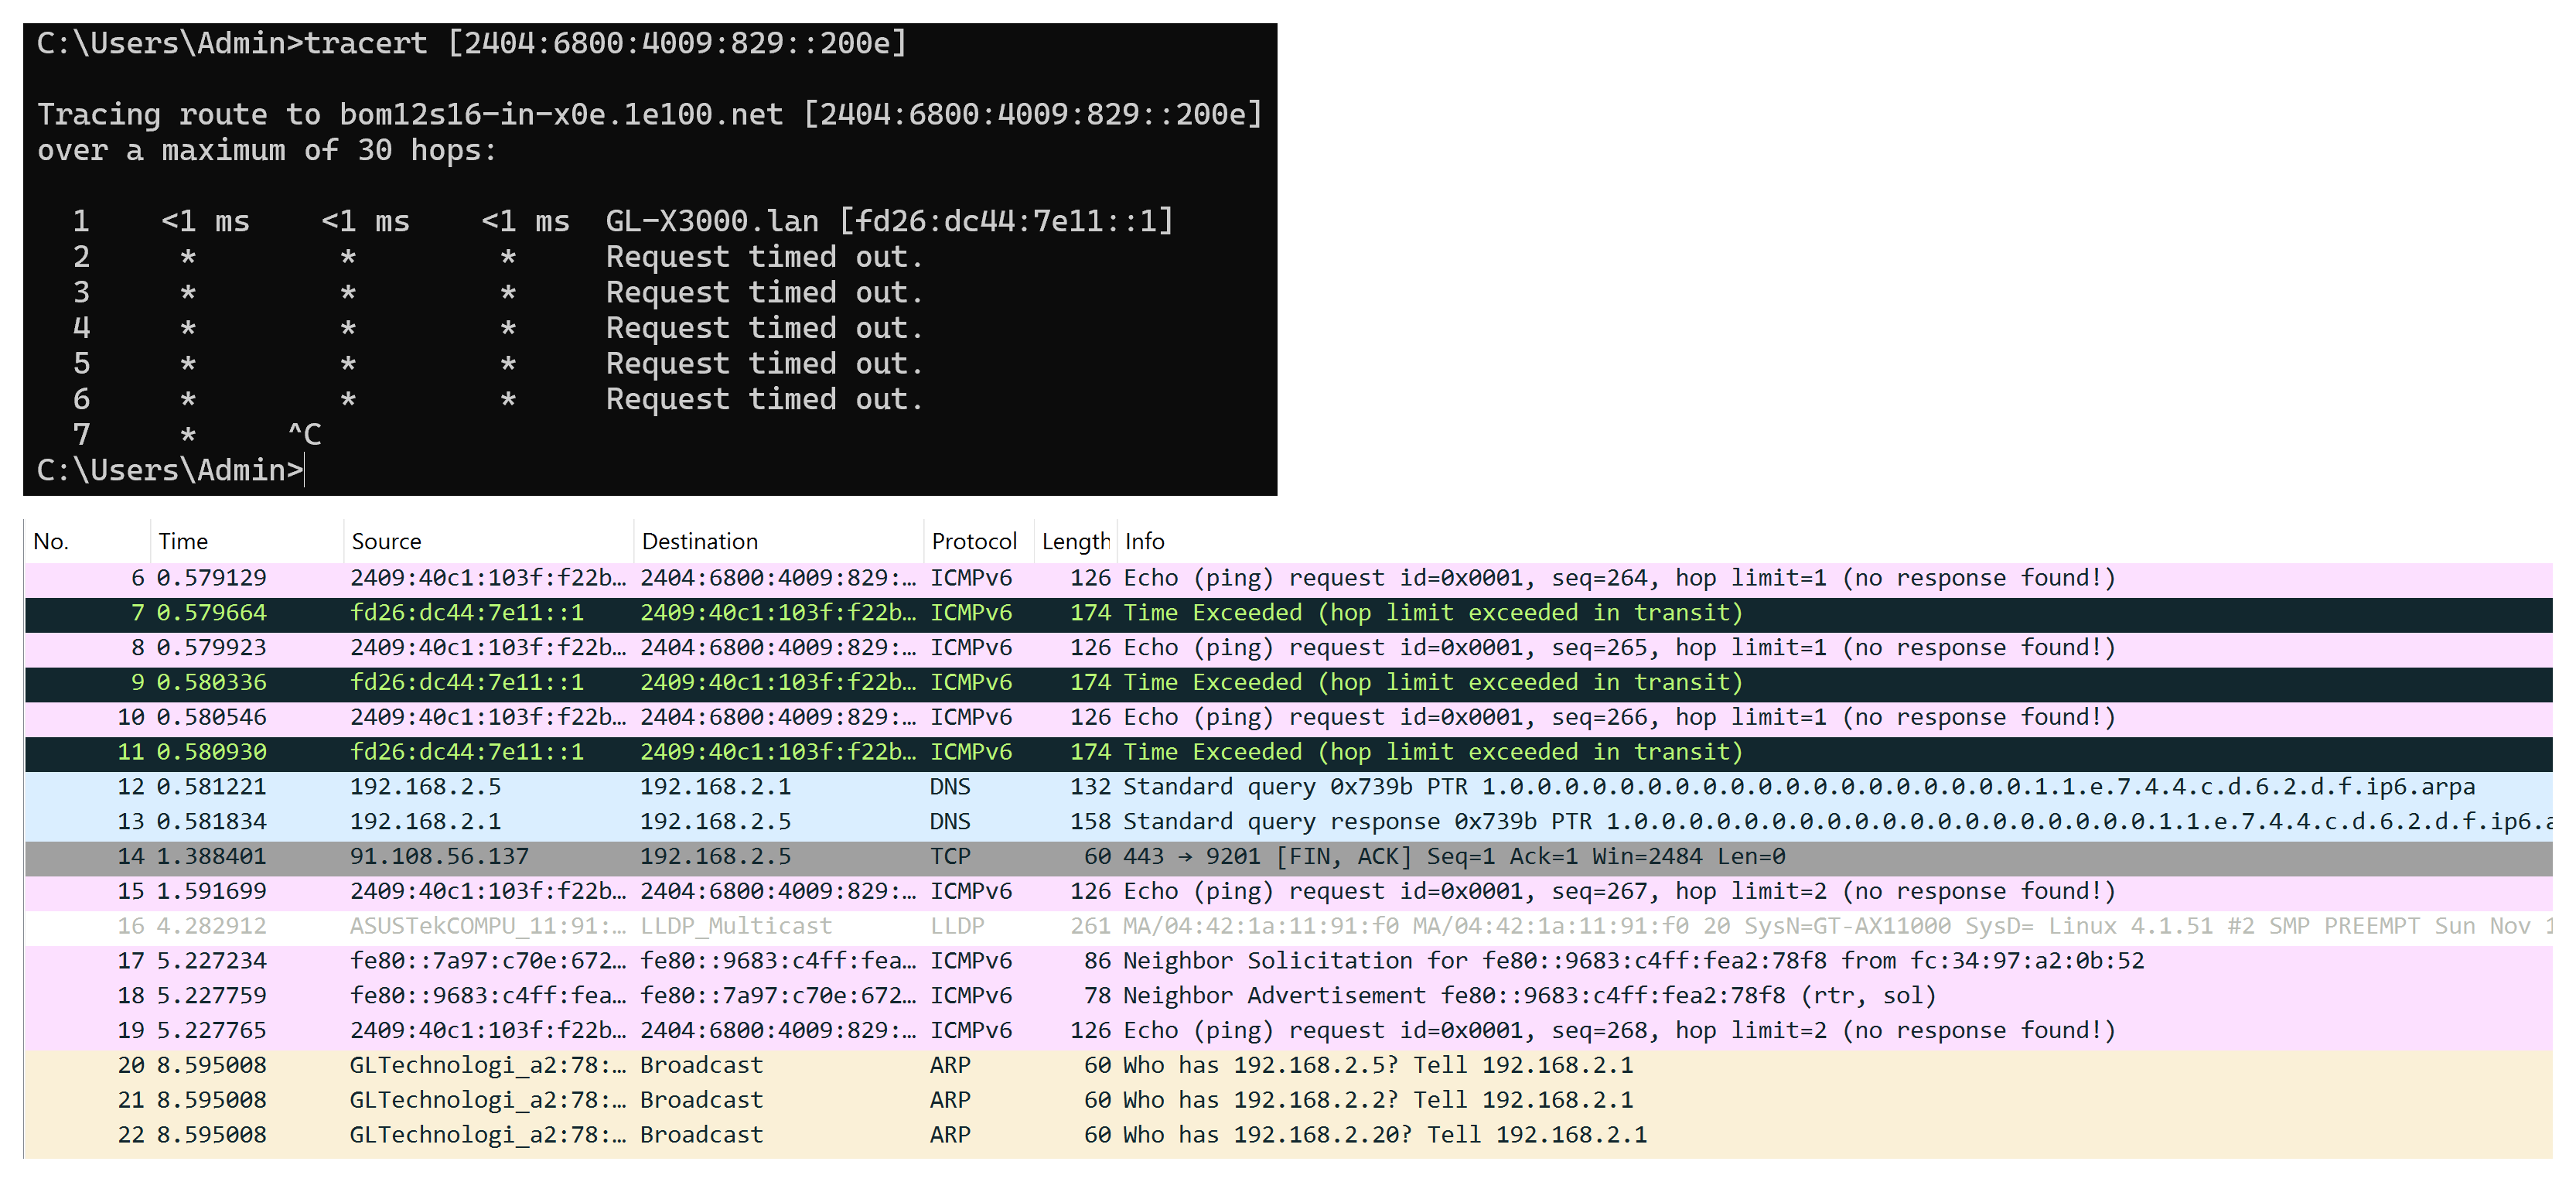
Task: Click the command prompt cursor line
Action: coord(170,470)
